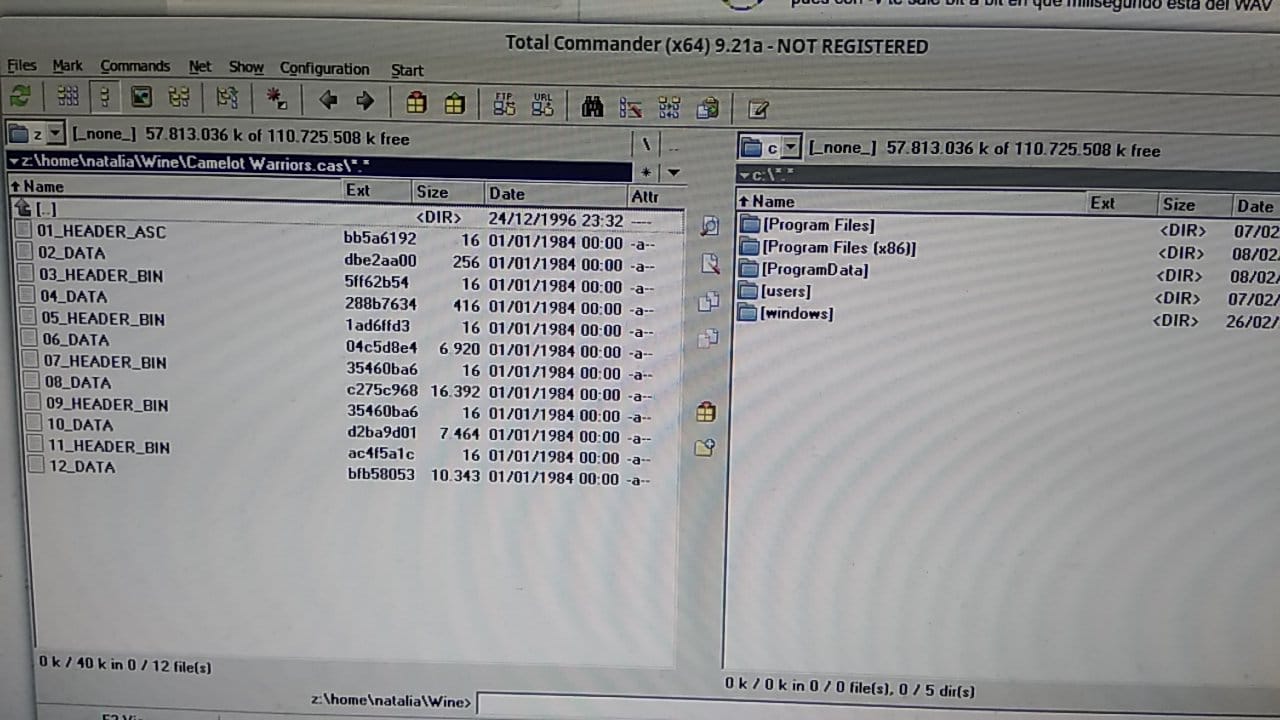
Task: Sort left panel by Size column
Action: [x=448, y=192]
